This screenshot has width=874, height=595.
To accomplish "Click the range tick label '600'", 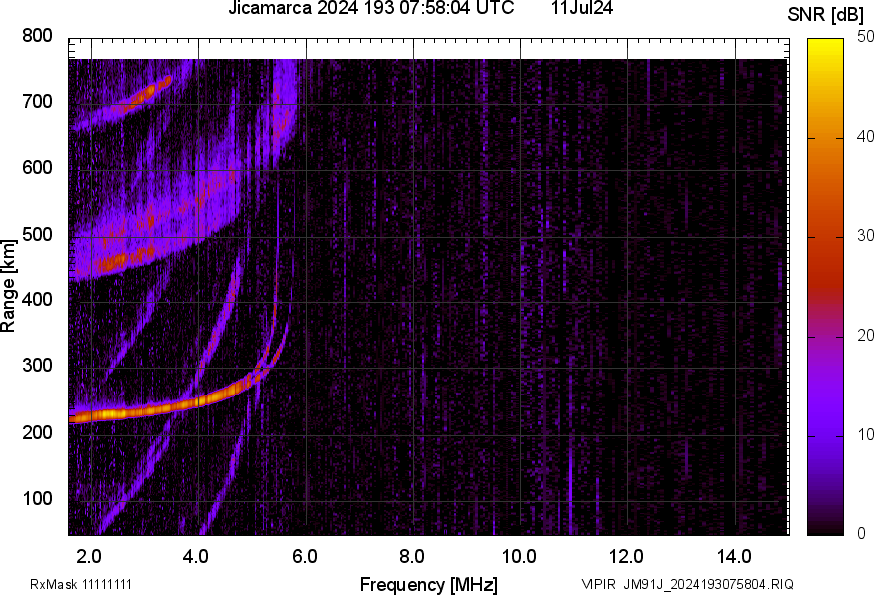I will click(x=37, y=168).
